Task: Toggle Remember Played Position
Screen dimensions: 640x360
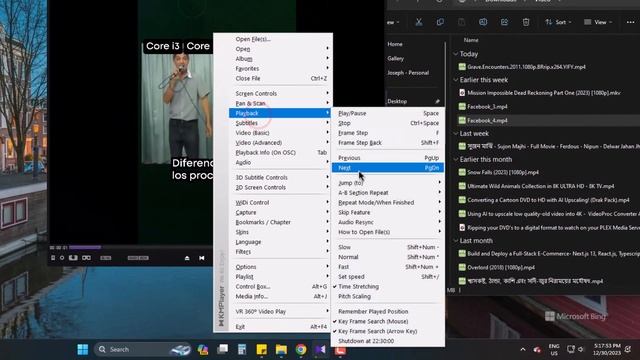Action: click(388, 311)
